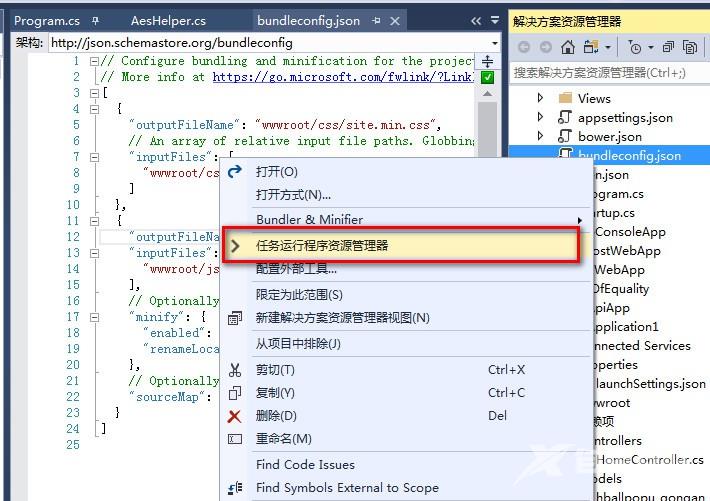Select 从项目中排除(J) entry
Image resolution: width=710 pixels, height=501 pixels.
[298, 344]
